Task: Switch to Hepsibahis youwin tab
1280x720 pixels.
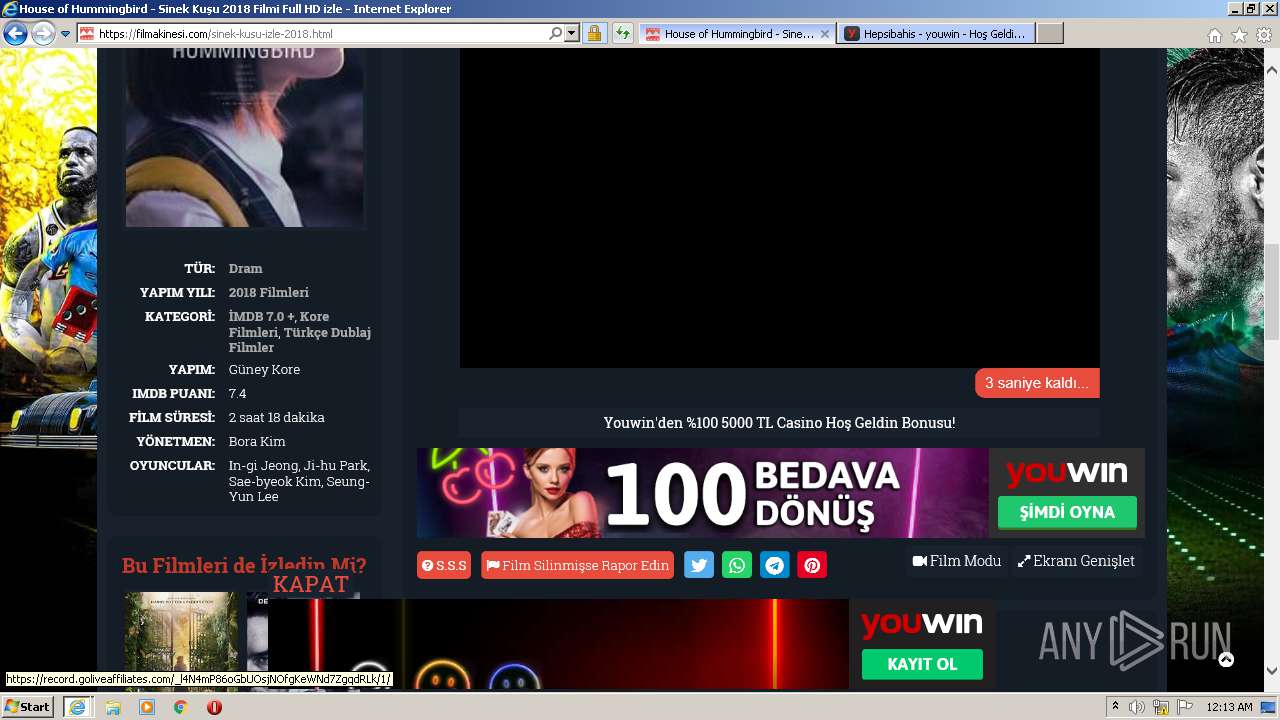Action: click(x=936, y=34)
